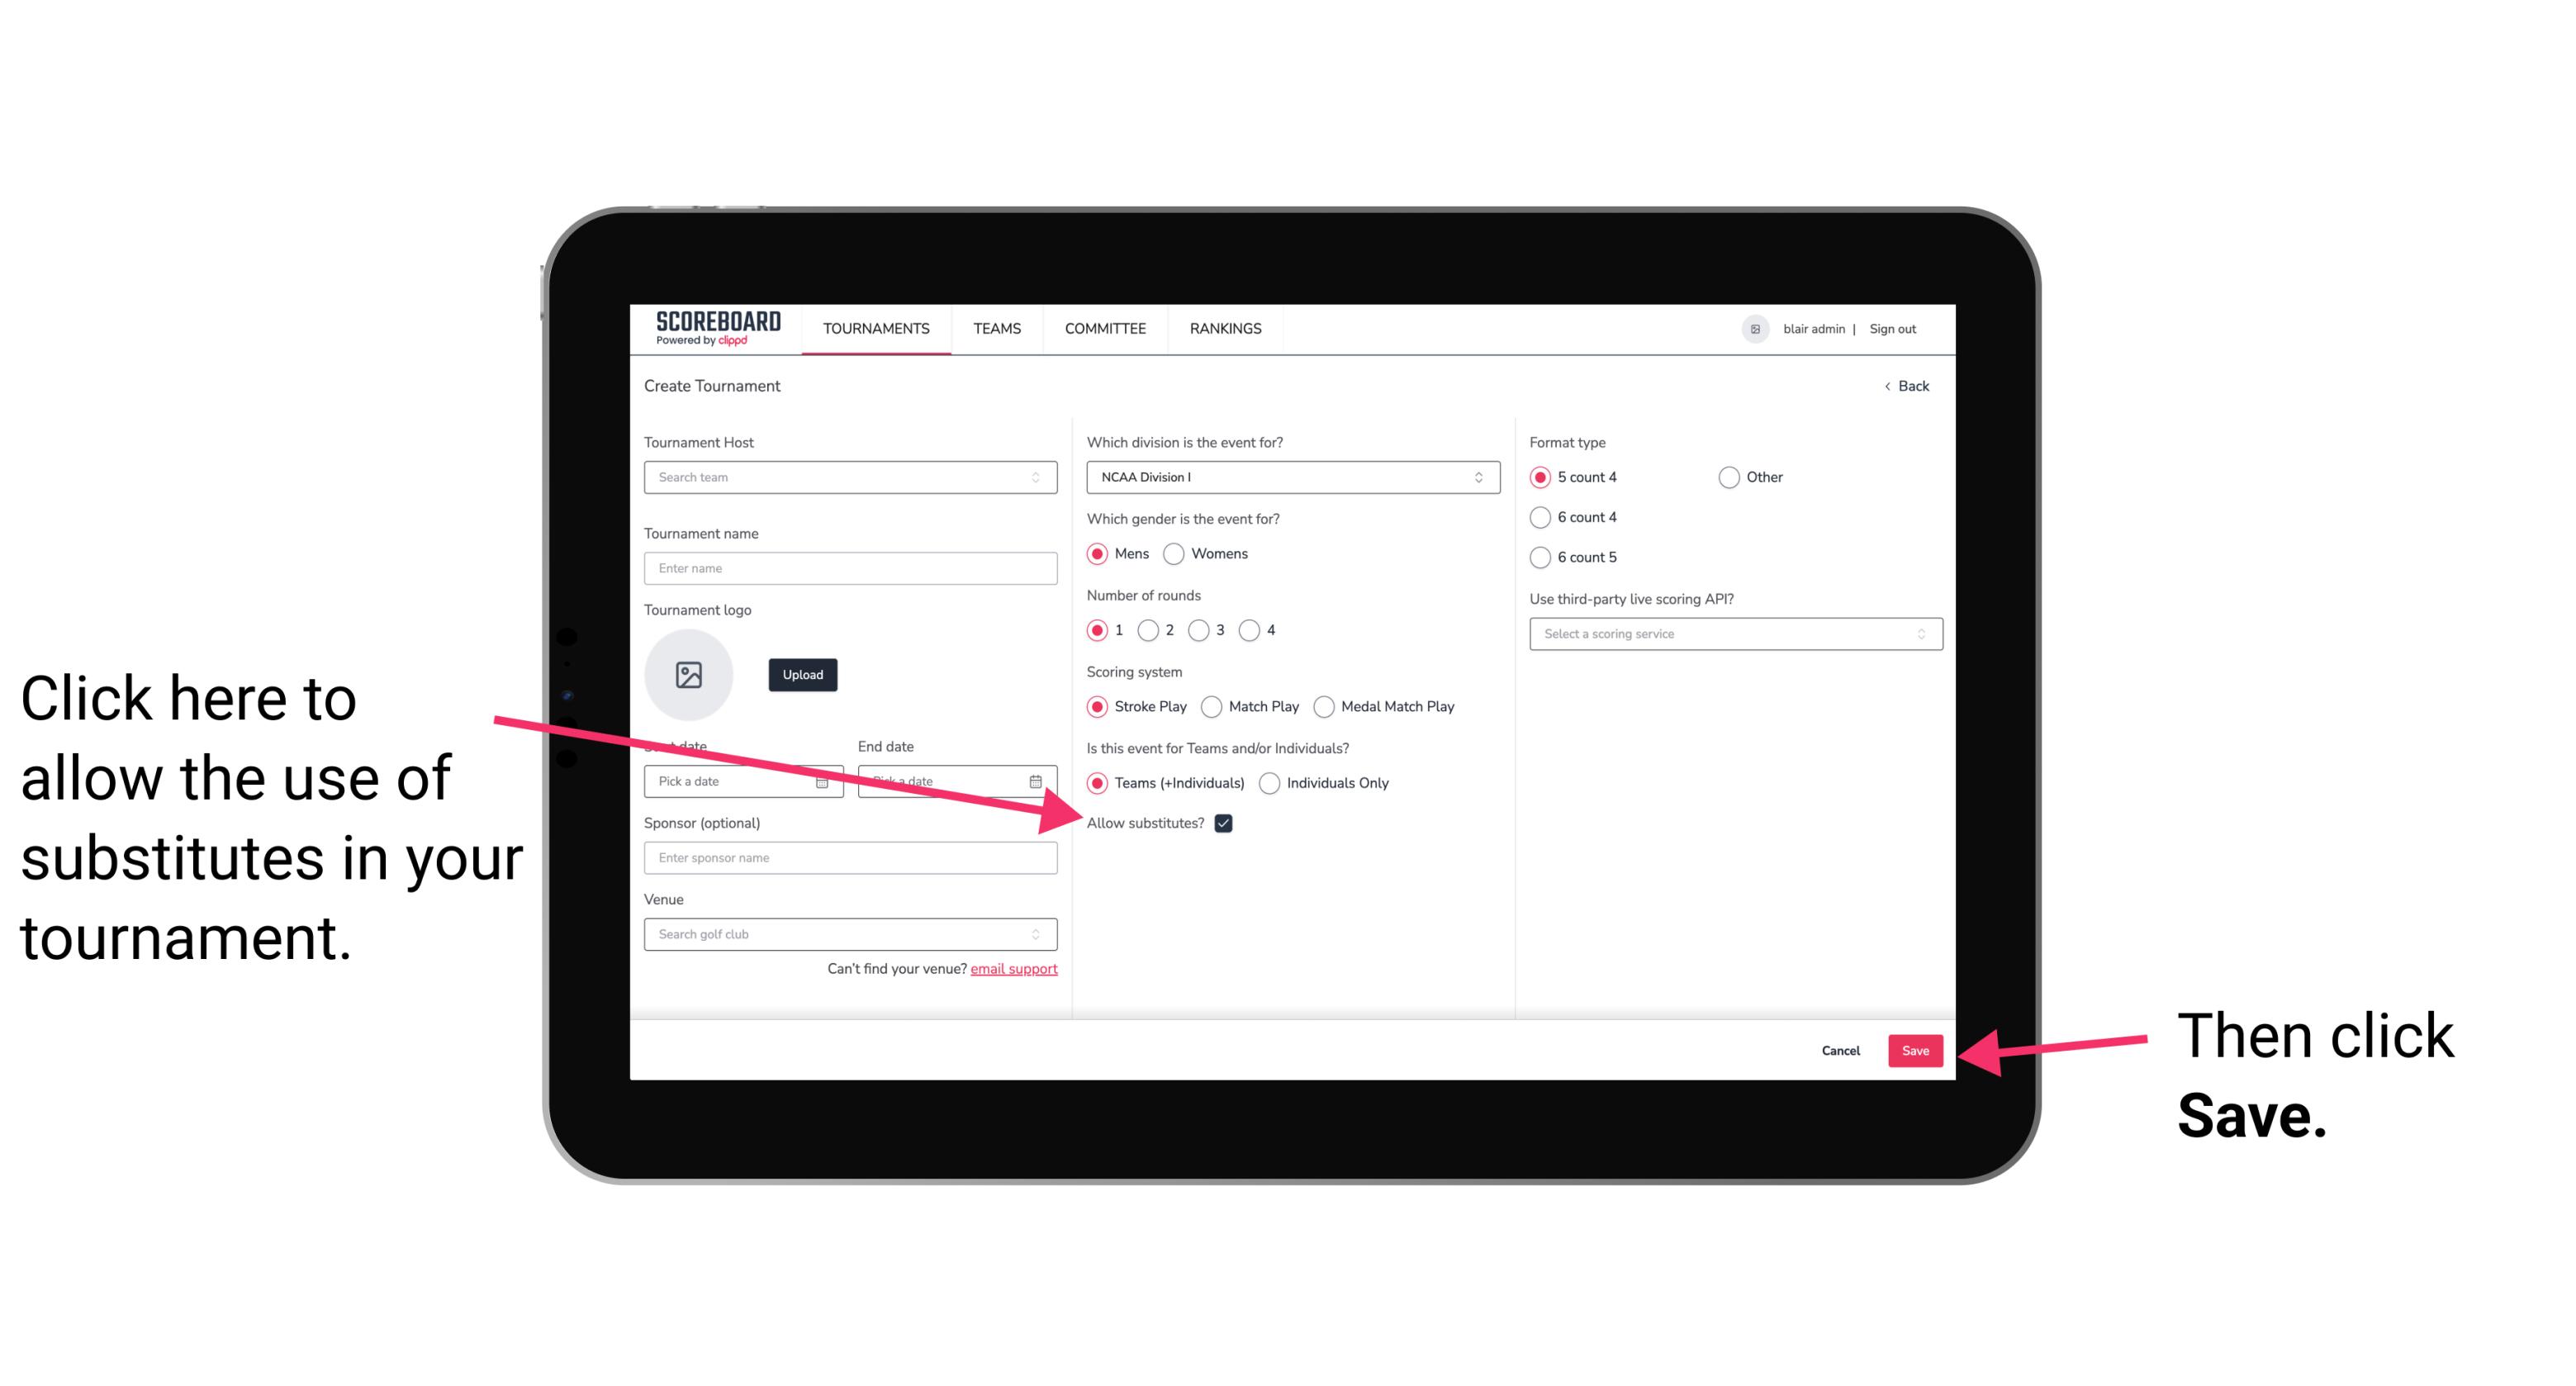Click the Tournament name input field
Image resolution: width=2576 pixels, height=1386 pixels.
click(850, 568)
